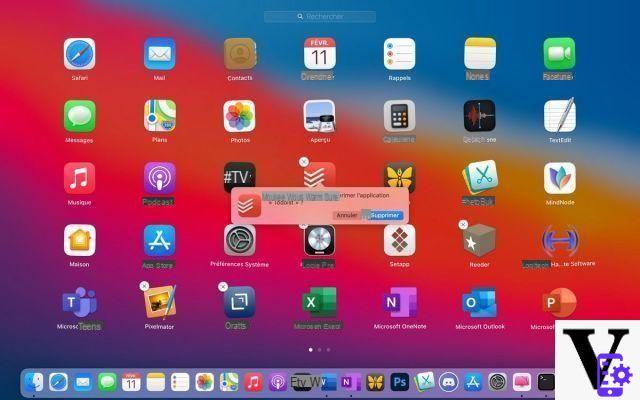640x400 pixels.
Task: Launch MindNode app
Action: pos(560,178)
